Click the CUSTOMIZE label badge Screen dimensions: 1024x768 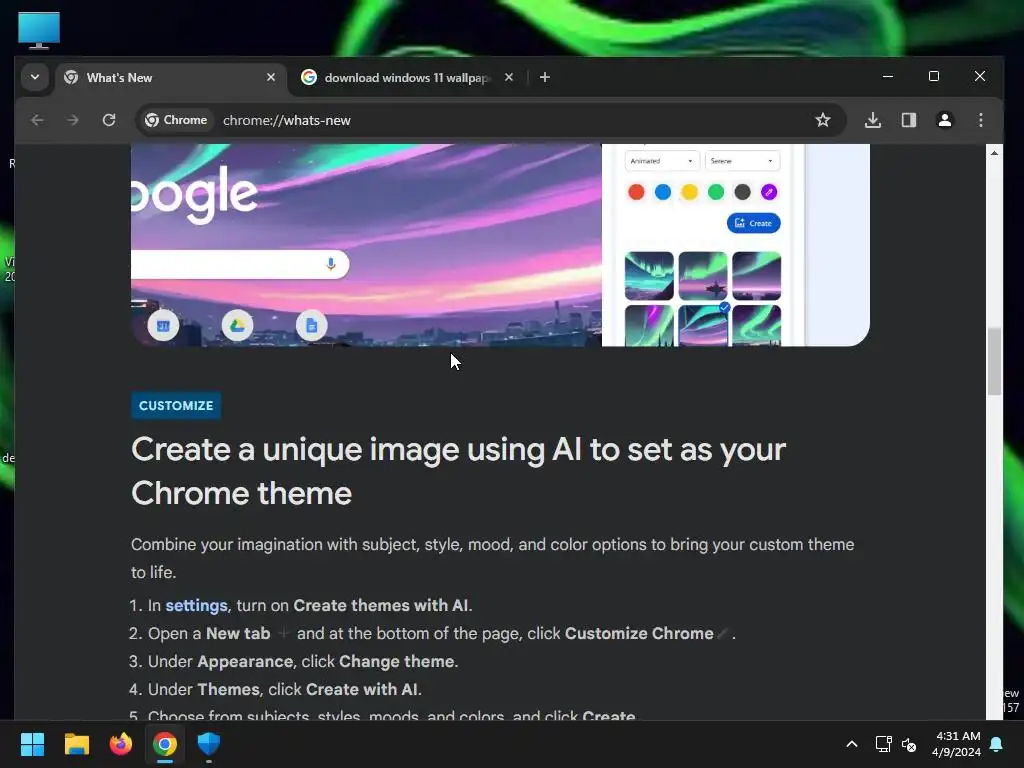[x=176, y=406]
